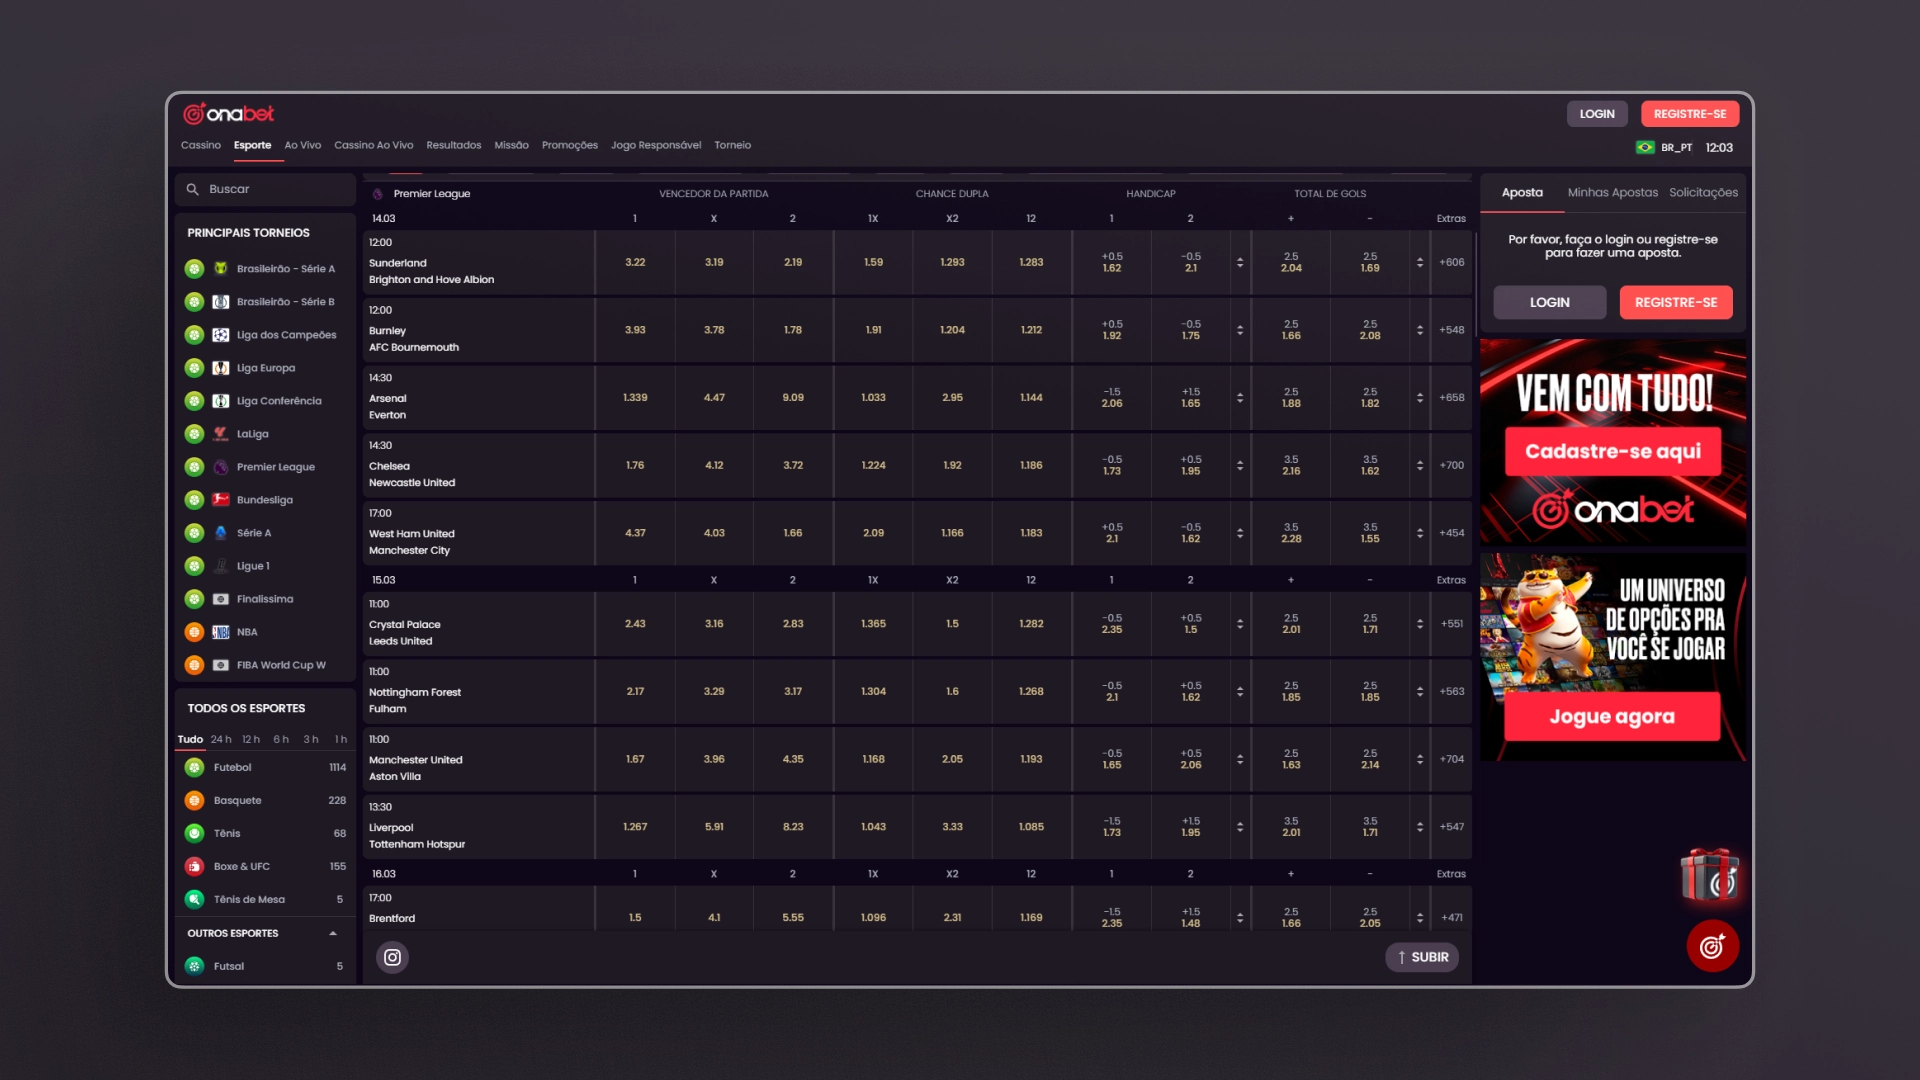This screenshot has width=1920, height=1080.
Task: Switch to Minhas Apostas tab
Action: tap(1612, 192)
